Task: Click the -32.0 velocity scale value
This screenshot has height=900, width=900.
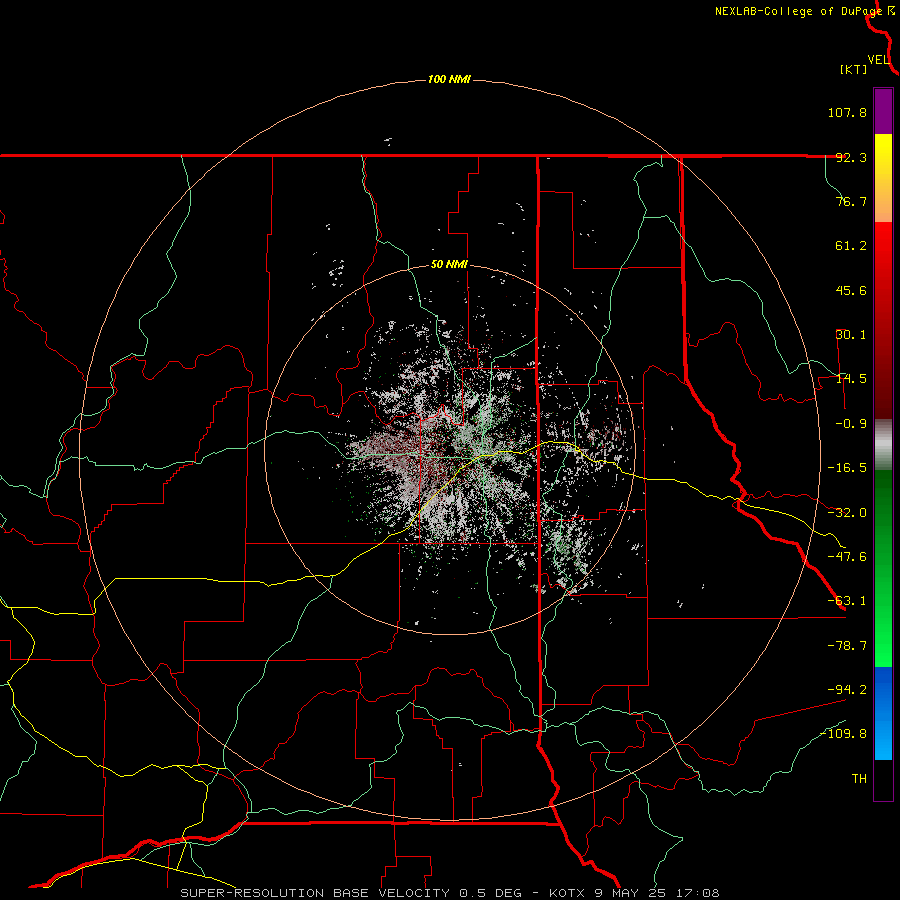Action: [847, 513]
